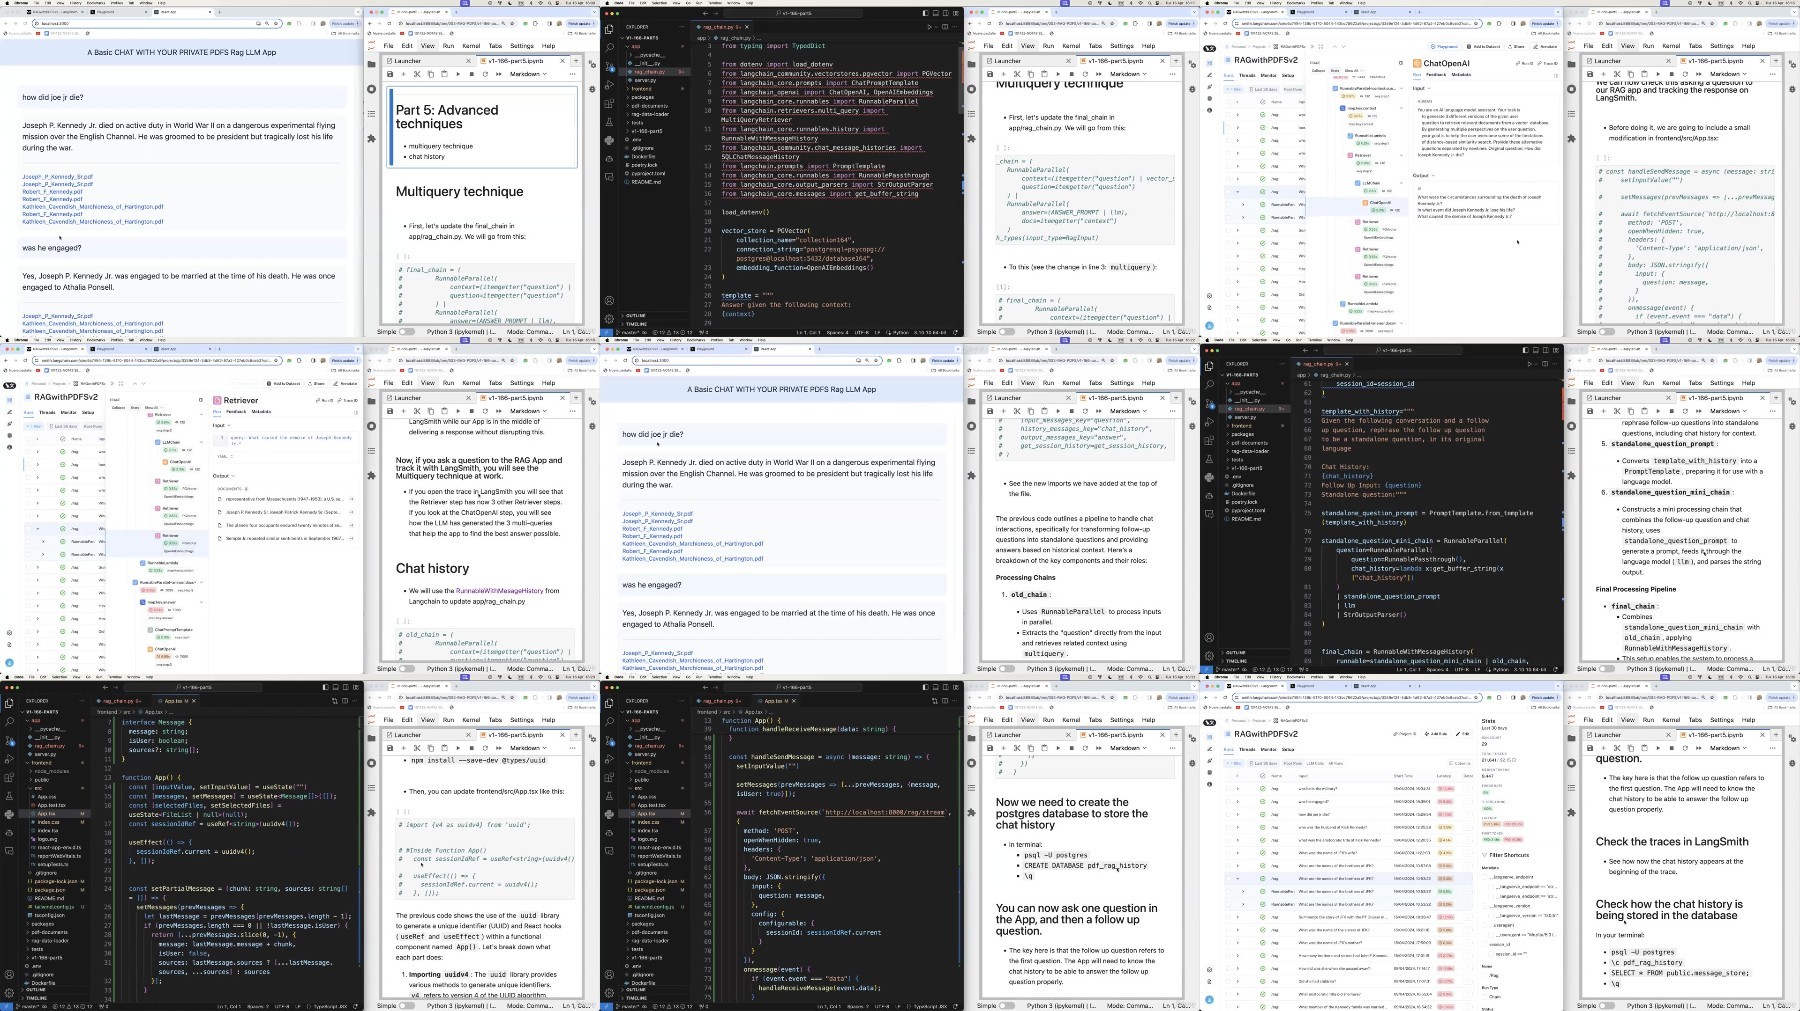Click Playground button above ChatOpenAI run panel
The width and height of the screenshot is (1800, 1011).
click(x=1446, y=46)
